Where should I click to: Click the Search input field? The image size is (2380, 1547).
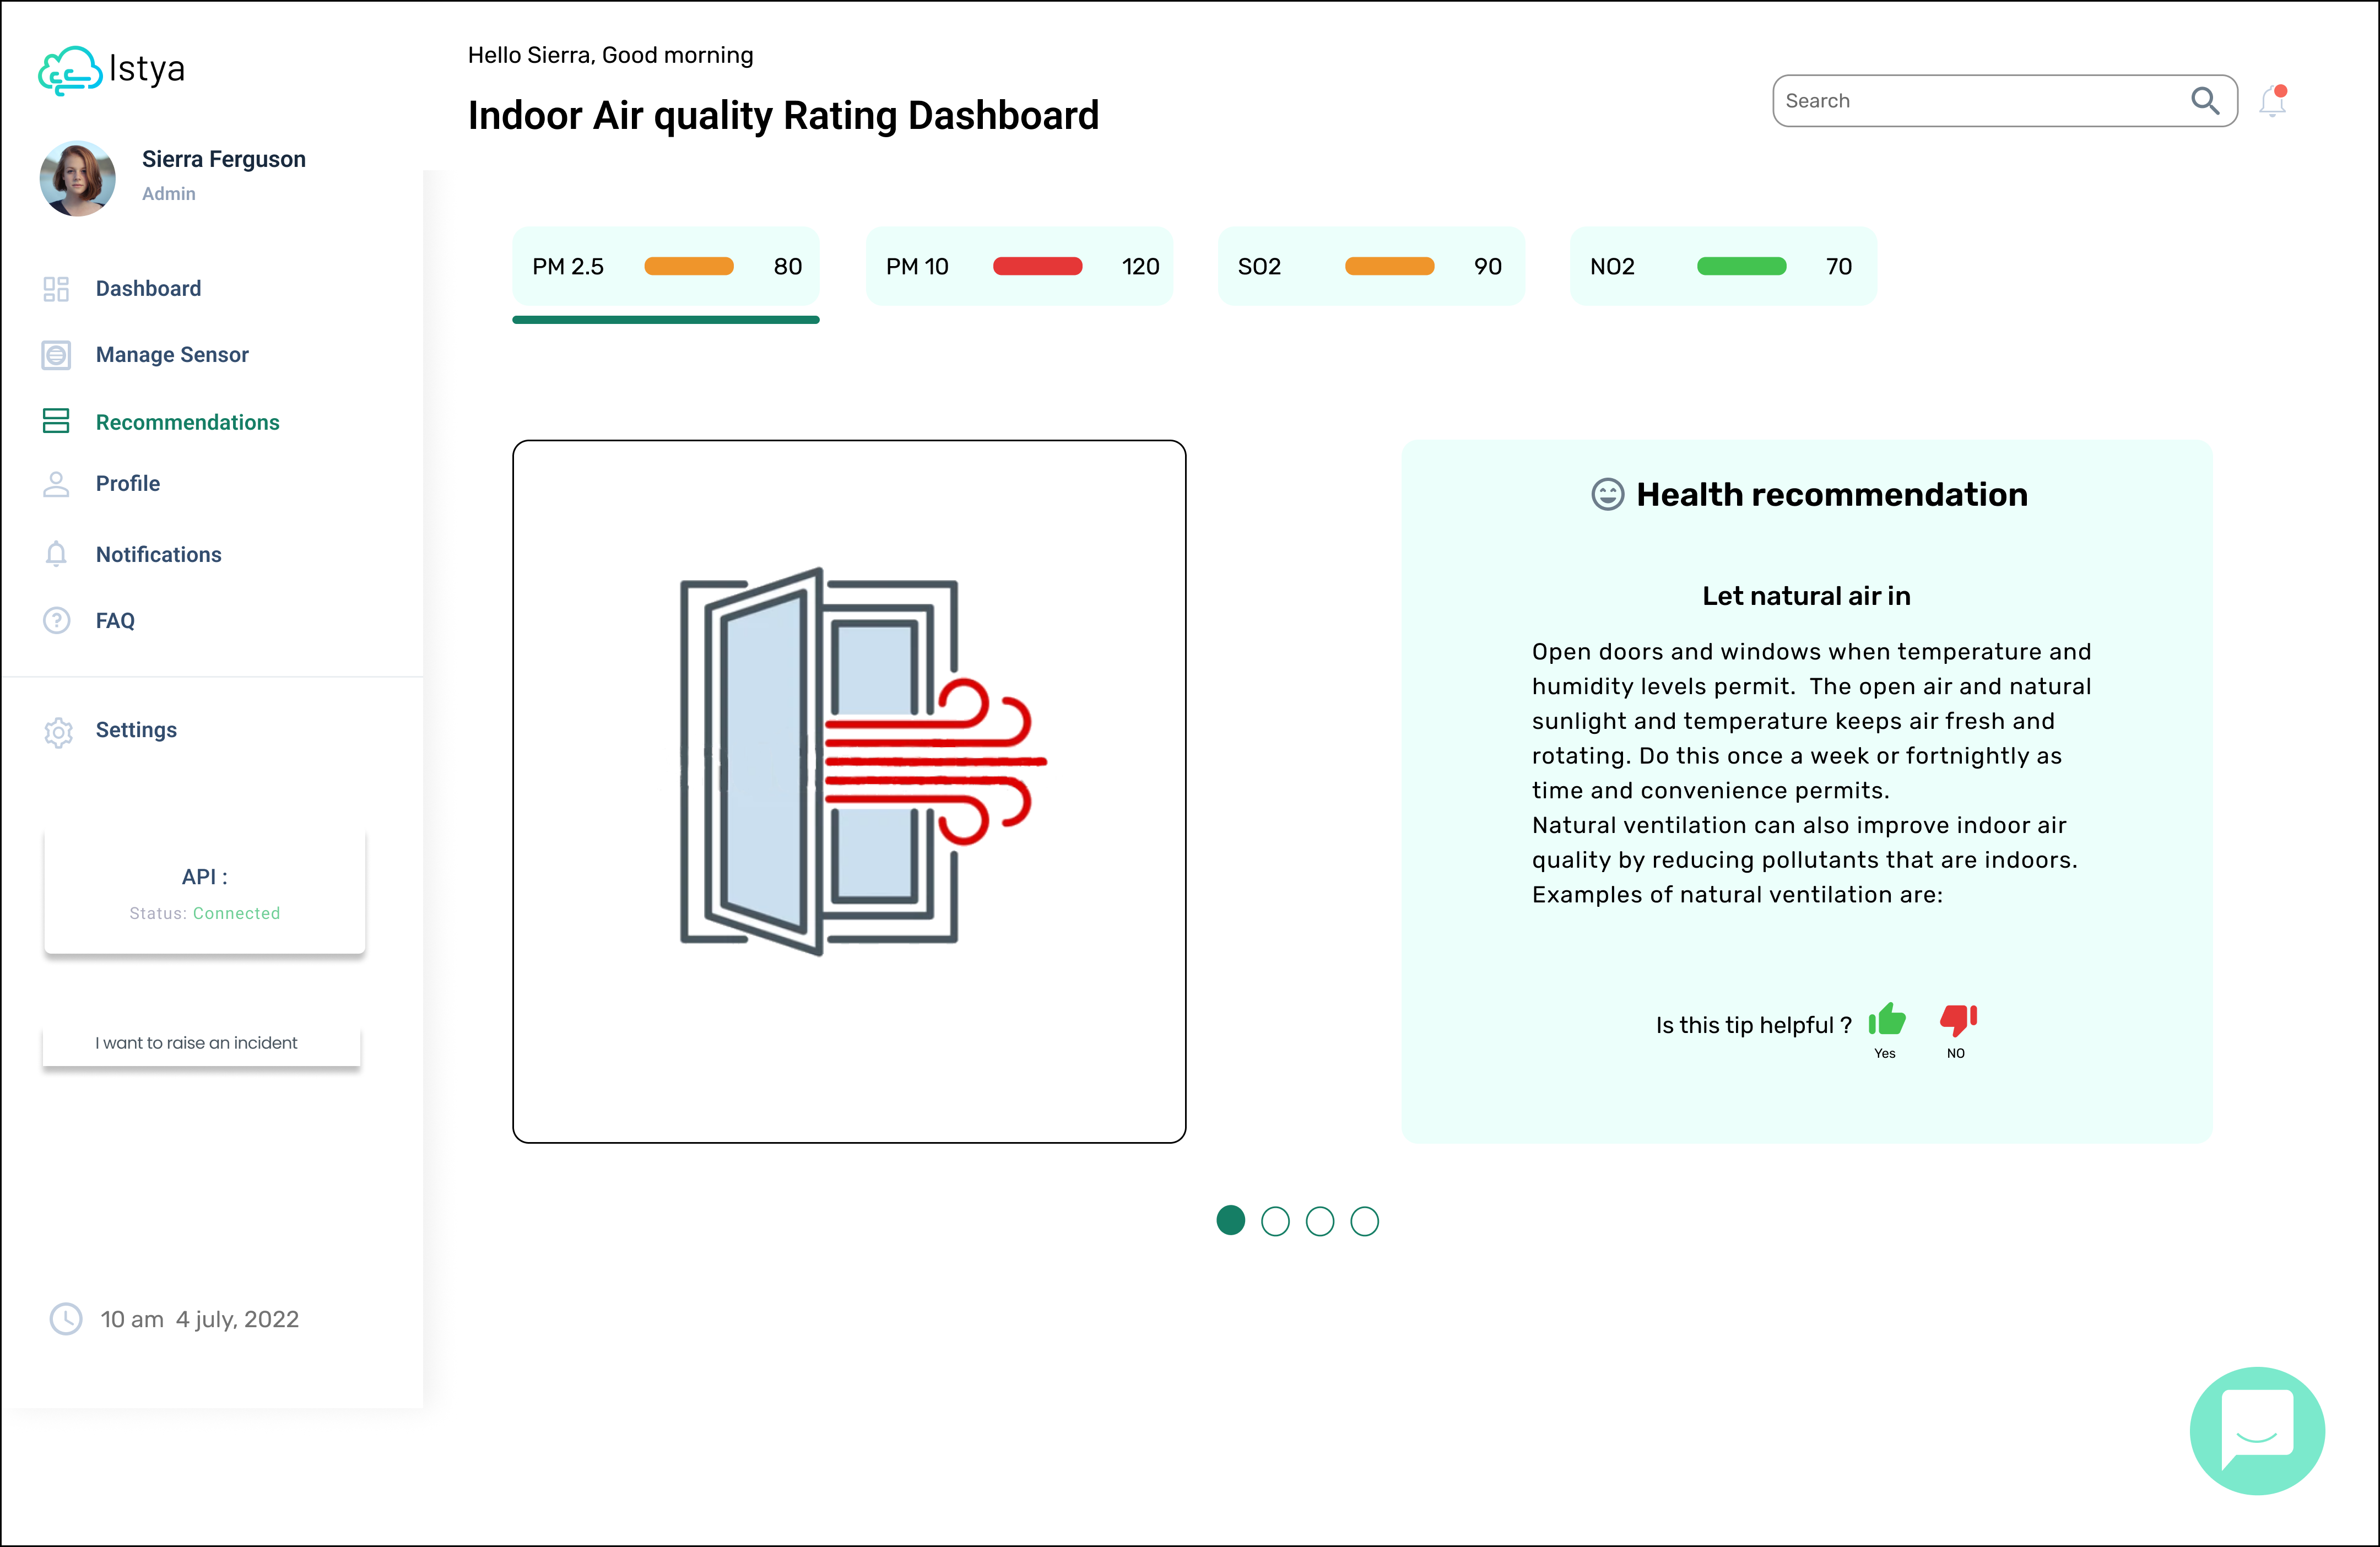tap(2004, 101)
